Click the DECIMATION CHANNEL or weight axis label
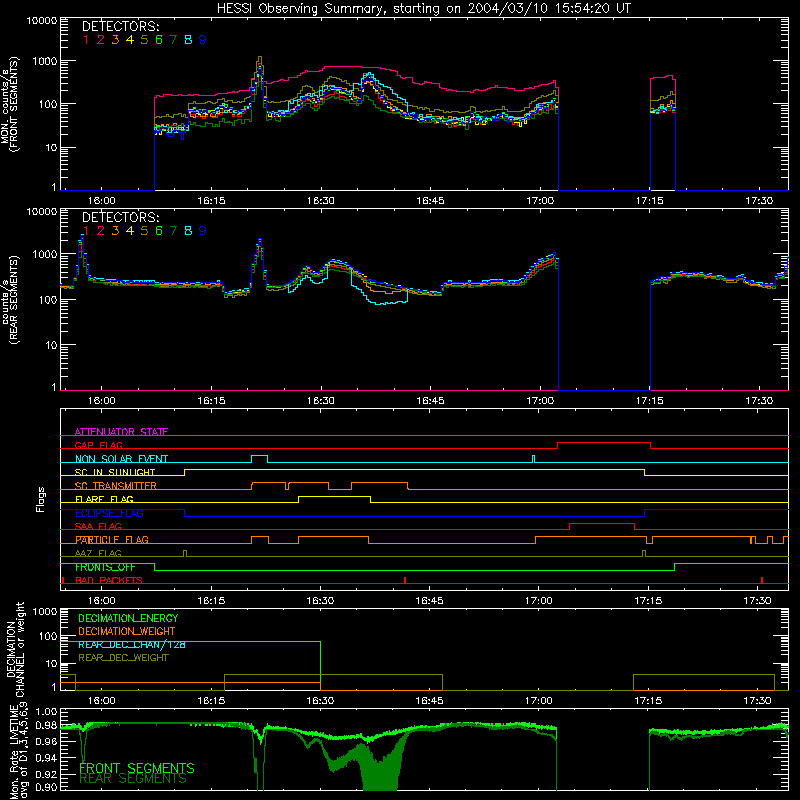Image resolution: width=800 pixels, height=800 pixels. [x=15, y=649]
